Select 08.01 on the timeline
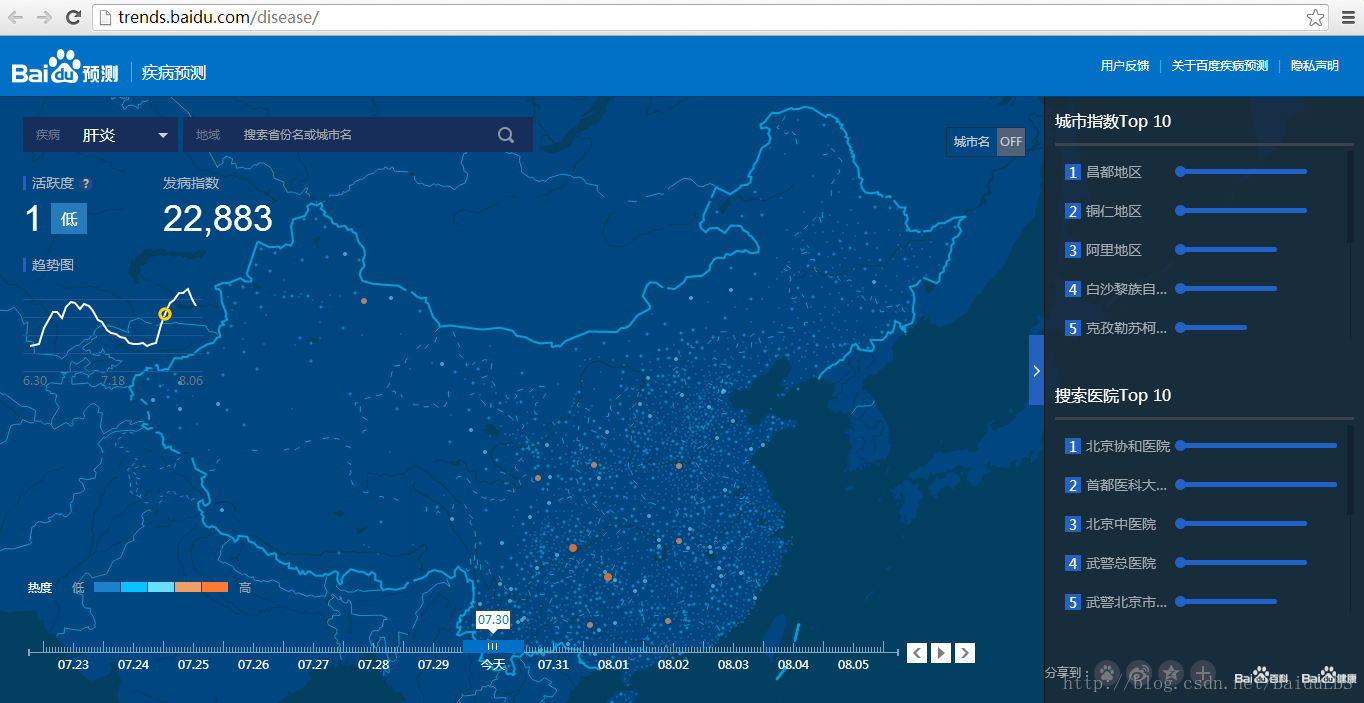This screenshot has height=703, width=1364. tap(613, 665)
